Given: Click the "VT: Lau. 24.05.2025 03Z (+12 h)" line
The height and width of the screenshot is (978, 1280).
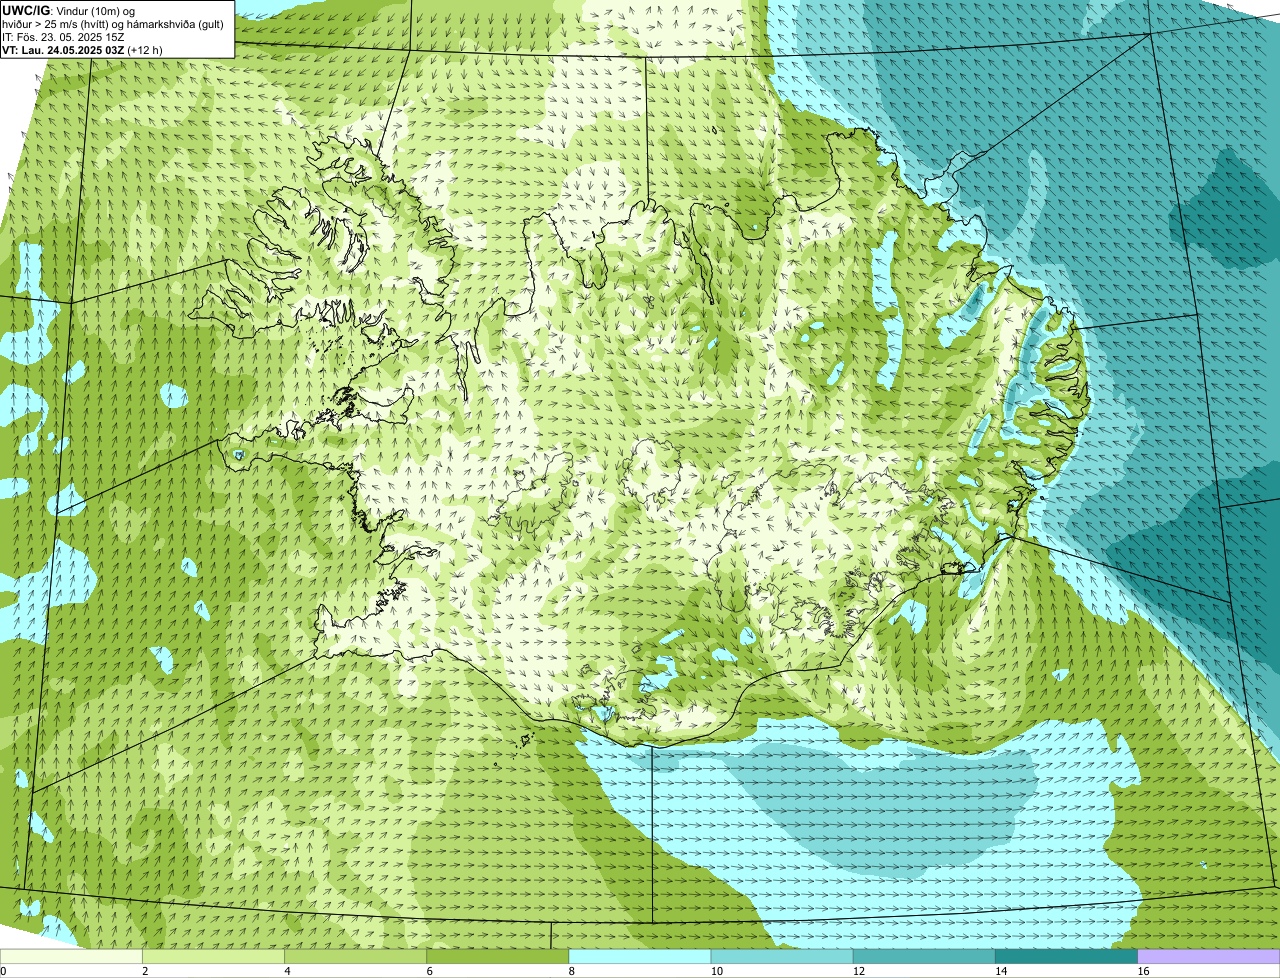Looking at the screenshot, I should point(82,49).
